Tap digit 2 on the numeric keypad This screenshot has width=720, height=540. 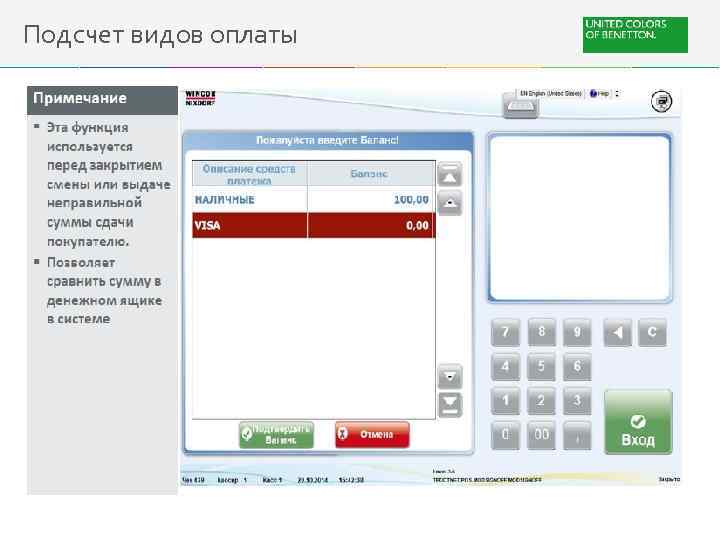pyautogui.click(x=541, y=400)
